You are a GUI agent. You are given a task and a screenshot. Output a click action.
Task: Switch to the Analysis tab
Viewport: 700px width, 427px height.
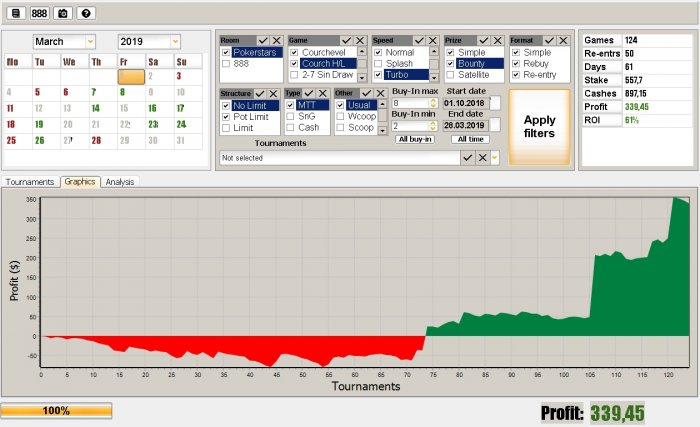tap(120, 182)
